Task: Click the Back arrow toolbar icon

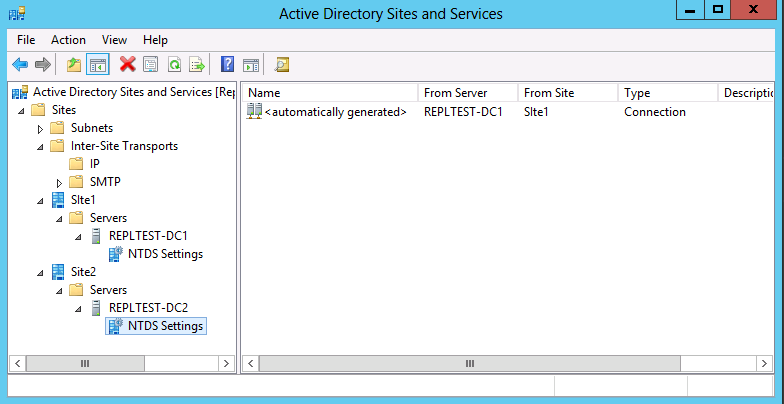Action: 20,64
